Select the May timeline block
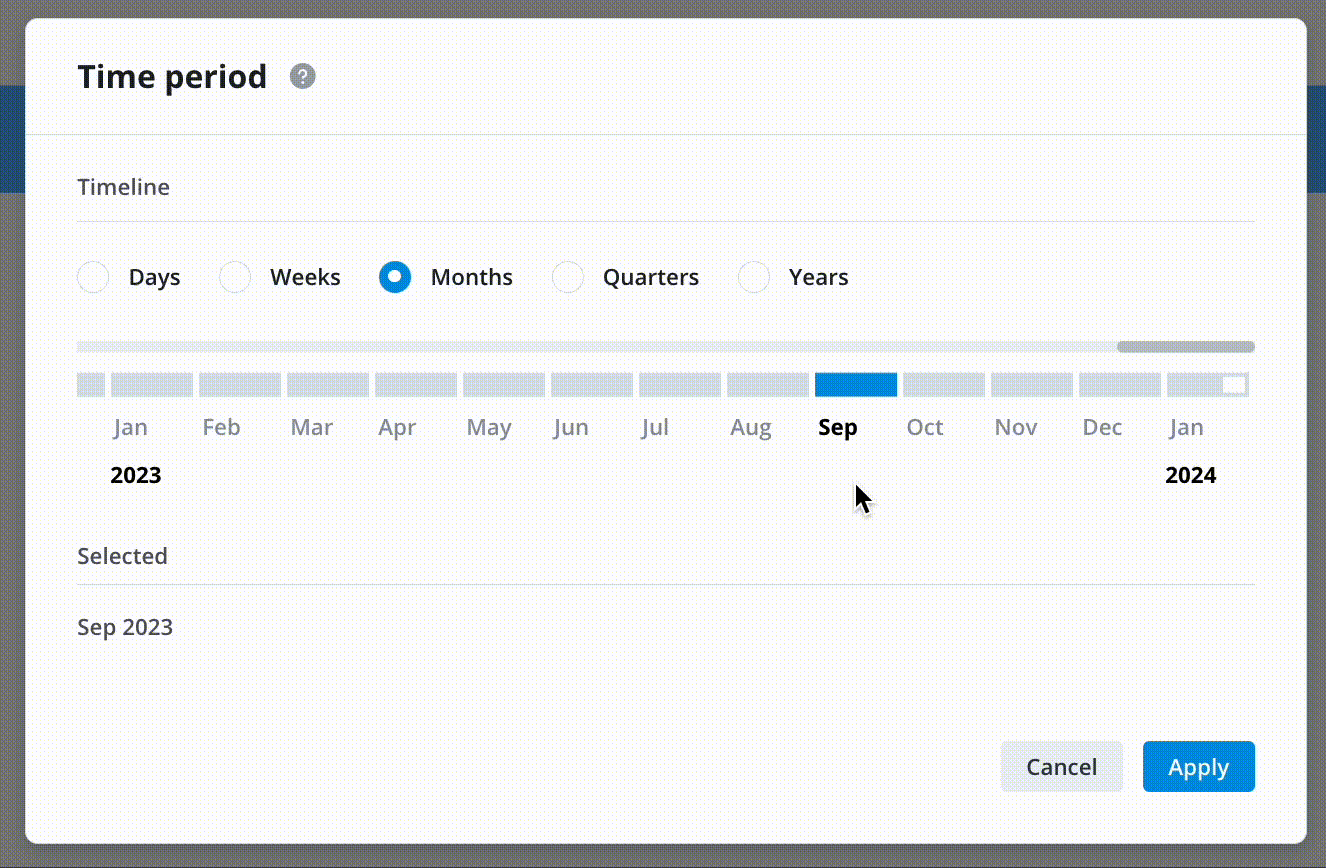Image resolution: width=1326 pixels, height=868 pixels. click(x=504, y=385)
